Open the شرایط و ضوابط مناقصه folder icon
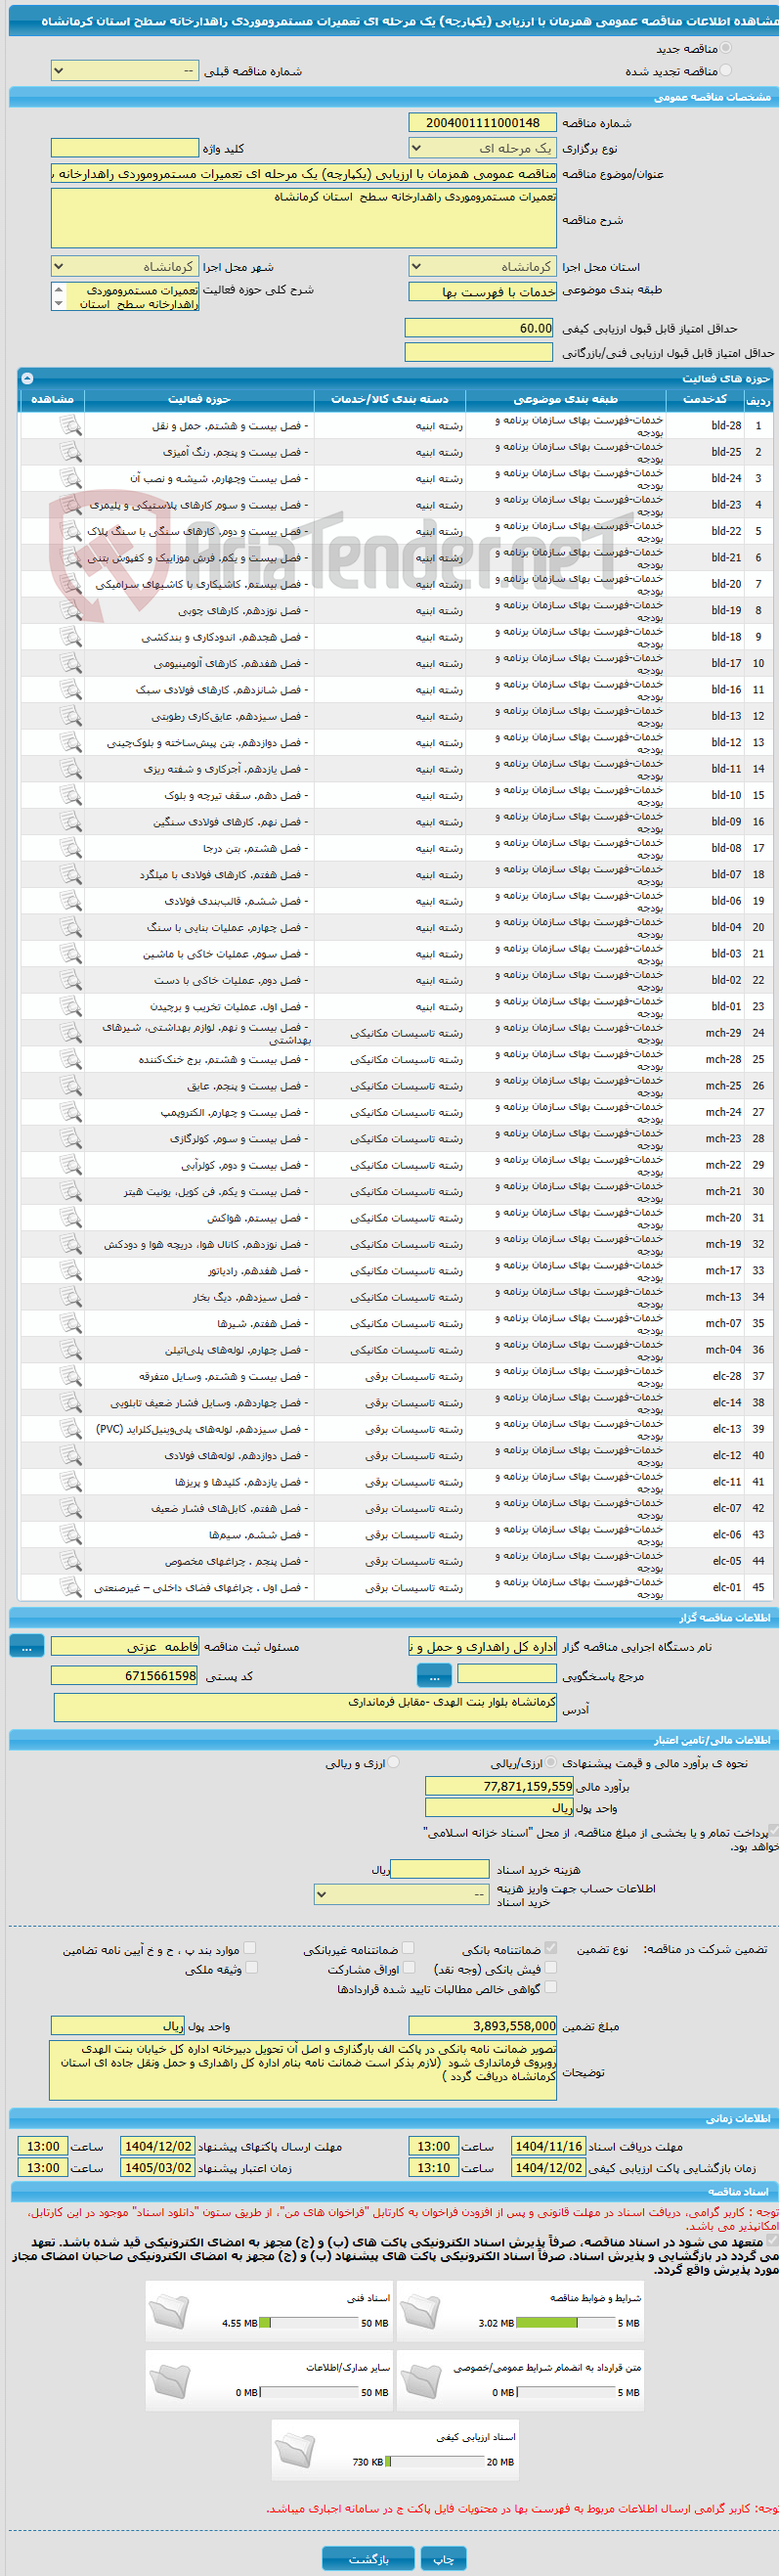Viewport: 779px width, 2576px height. click(x=420, y=2309)
